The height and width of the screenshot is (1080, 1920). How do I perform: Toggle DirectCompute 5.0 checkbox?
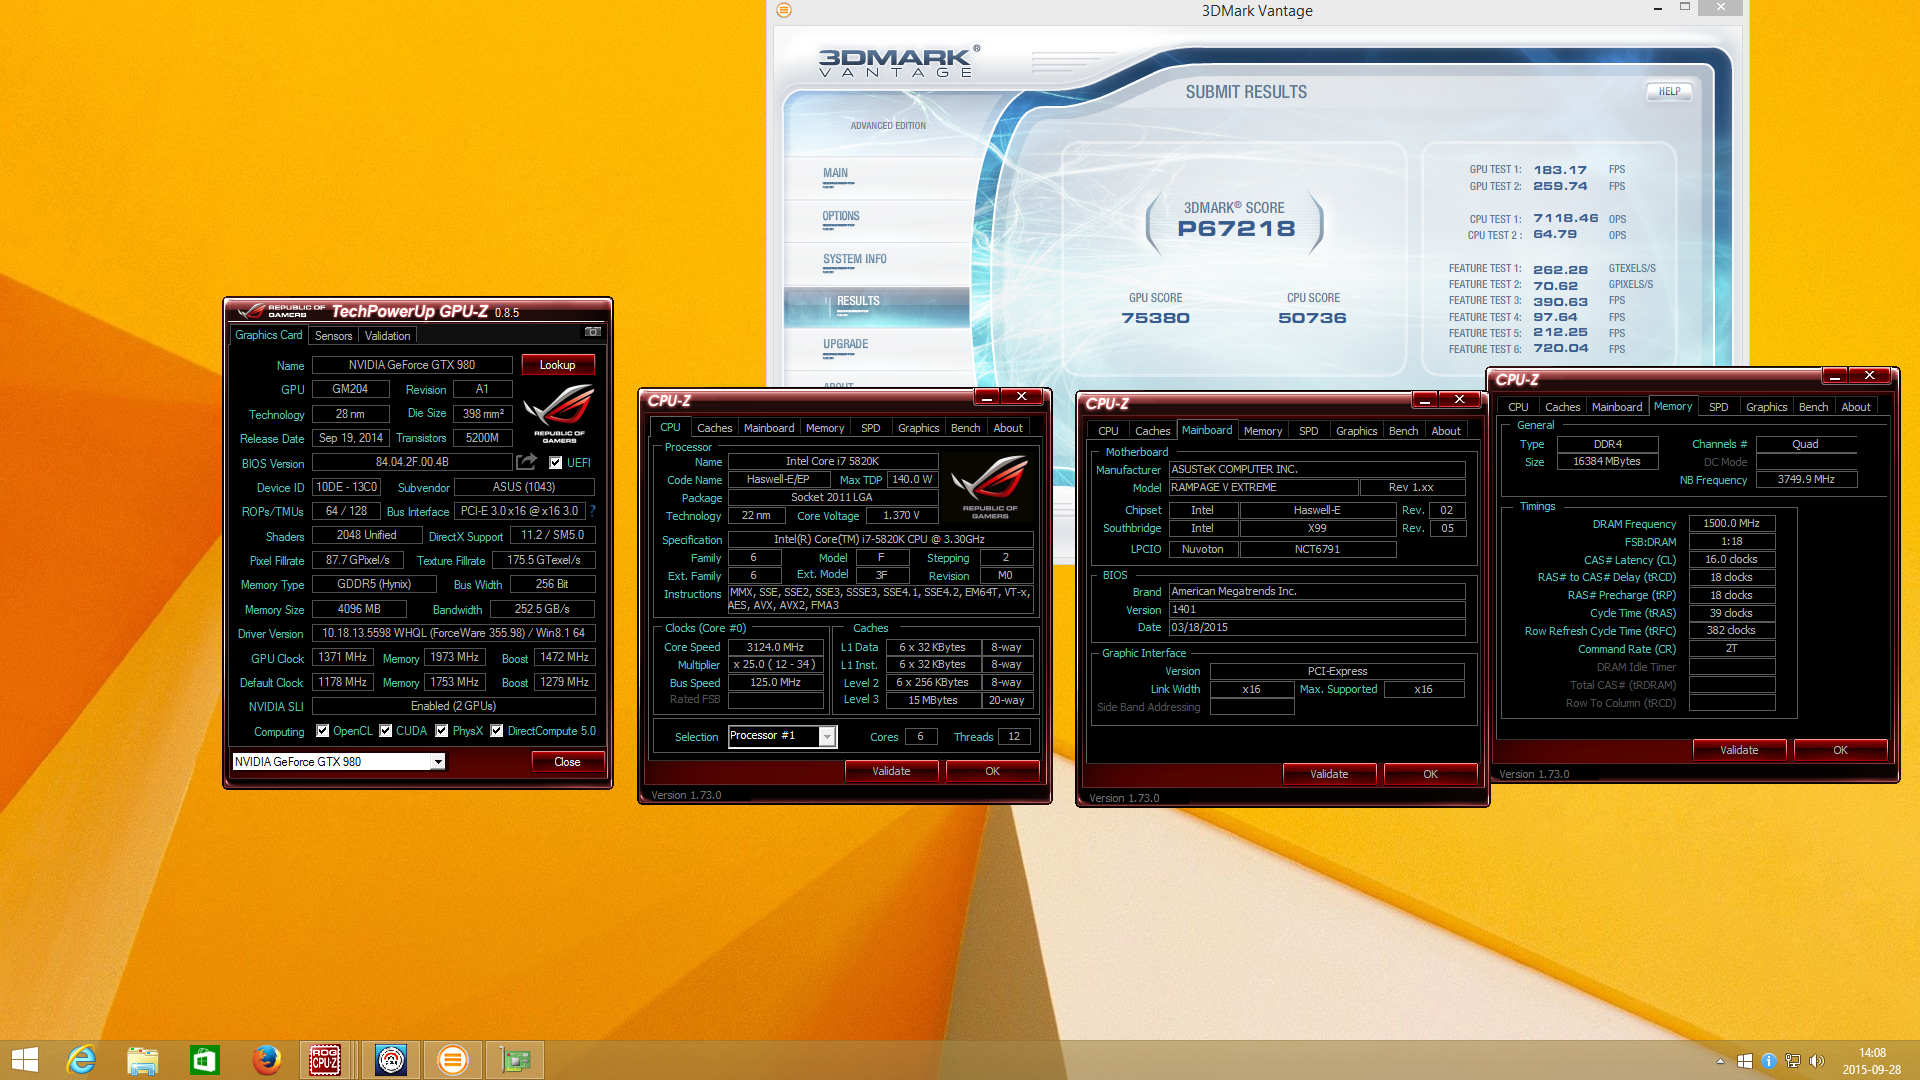coord(497,731)
